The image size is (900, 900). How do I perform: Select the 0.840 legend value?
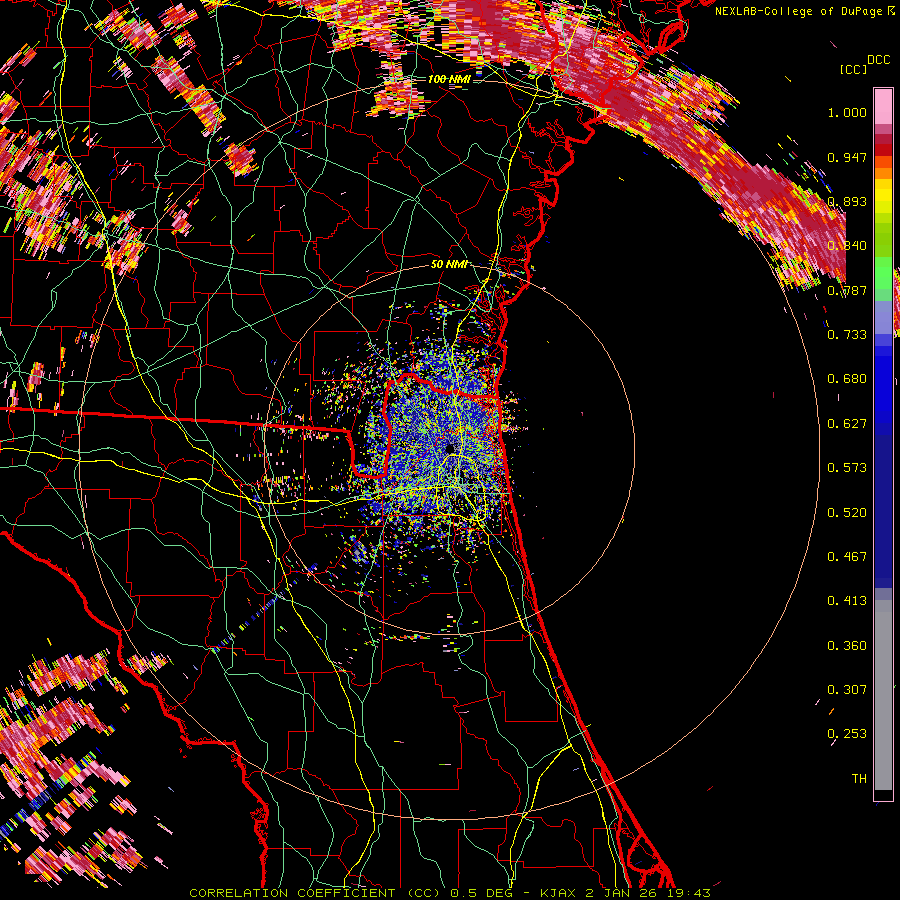847,246
